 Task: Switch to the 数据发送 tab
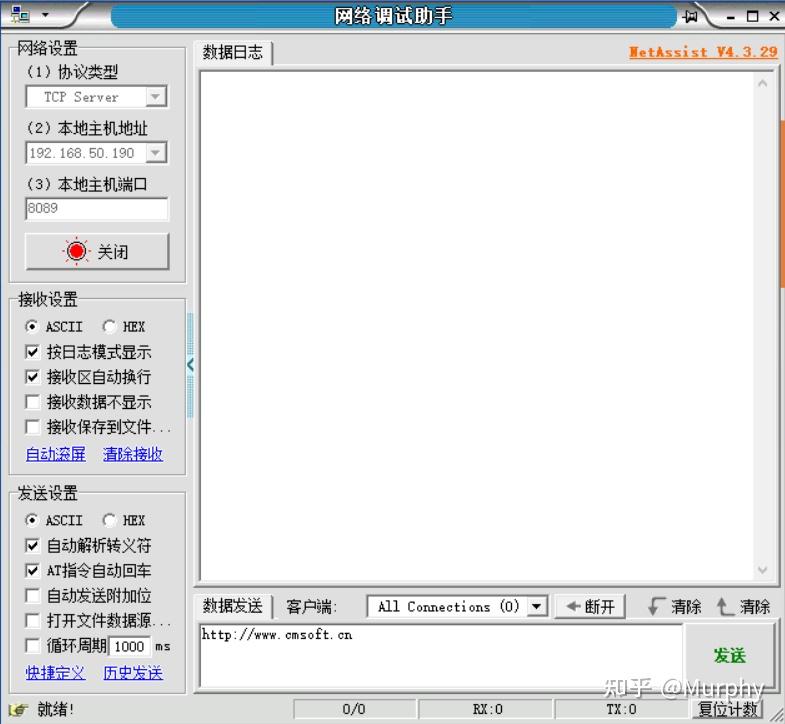(x=233, y=606)
